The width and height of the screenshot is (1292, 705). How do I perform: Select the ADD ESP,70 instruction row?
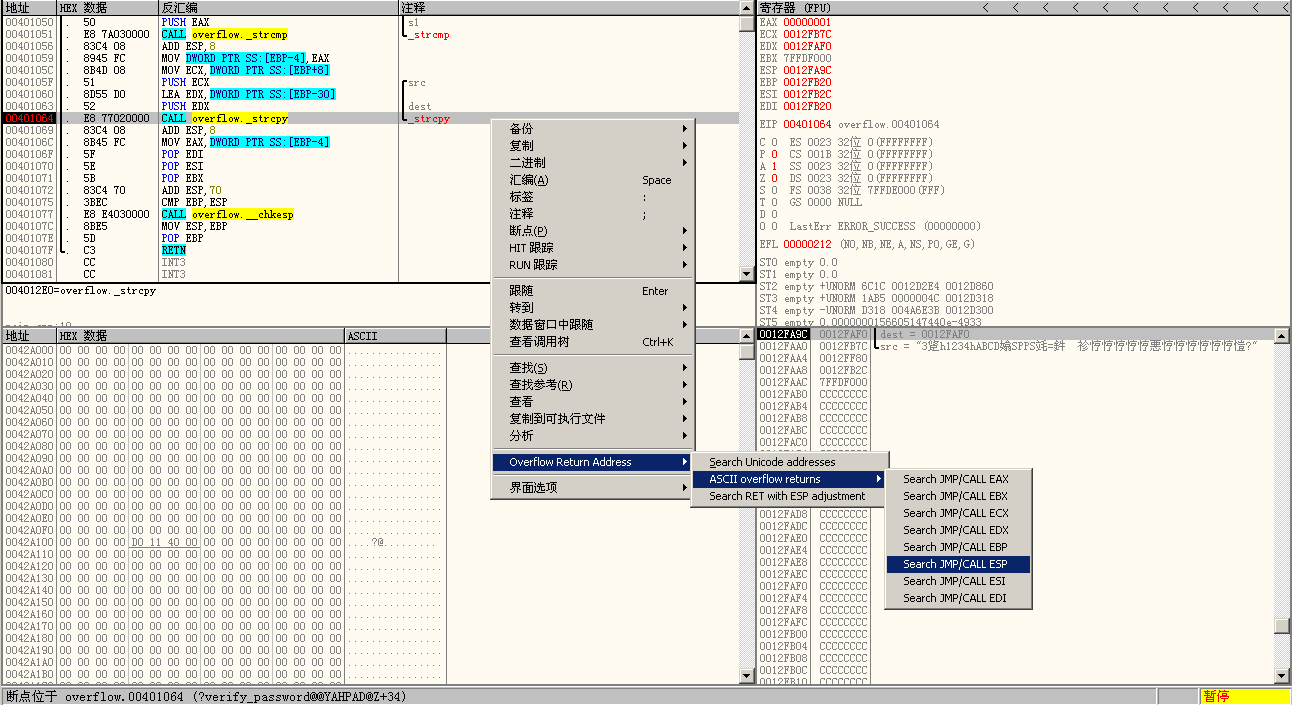click(370, 190)
